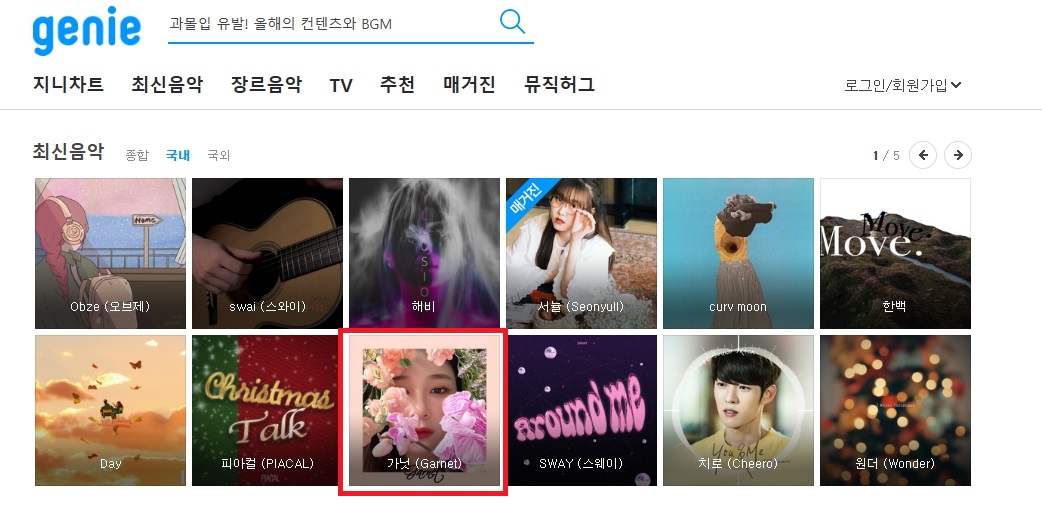1042x510 pixels.
Task: Open the 뮤직허그 menu link
Action: coord(559,84)
